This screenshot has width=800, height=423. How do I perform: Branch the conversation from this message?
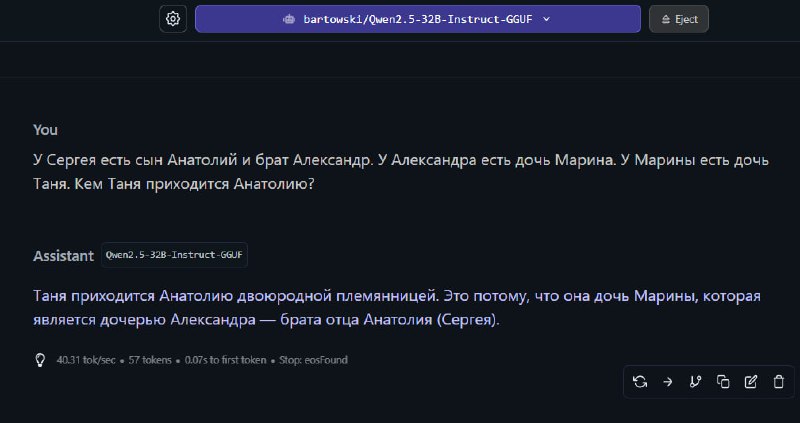695,382
